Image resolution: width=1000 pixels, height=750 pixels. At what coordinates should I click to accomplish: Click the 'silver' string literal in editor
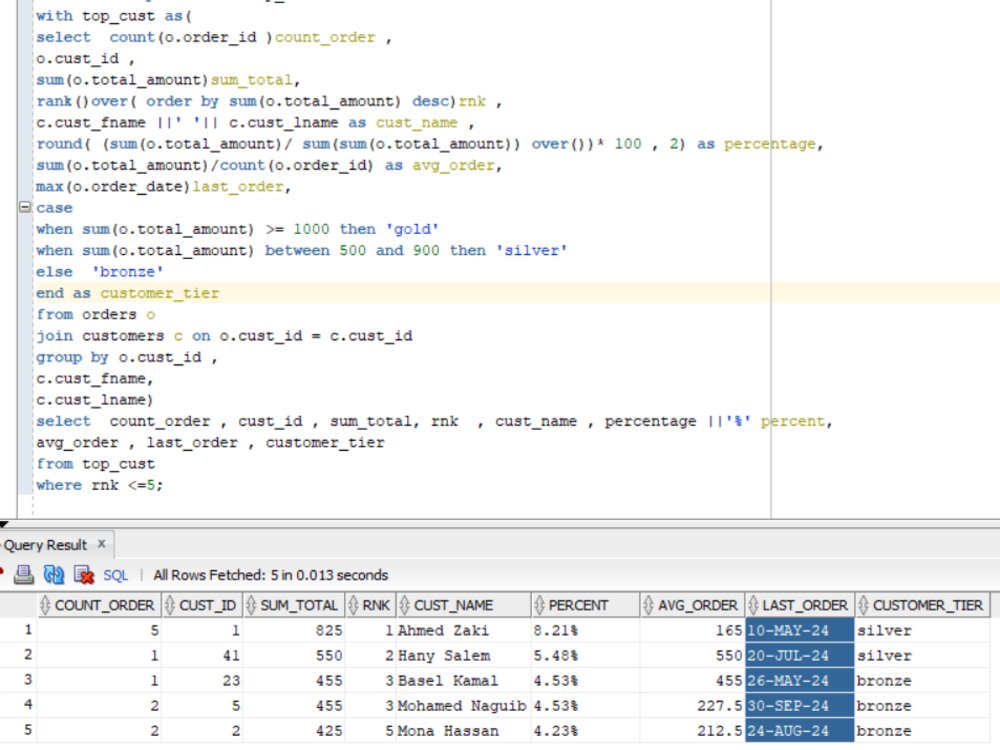531,250
